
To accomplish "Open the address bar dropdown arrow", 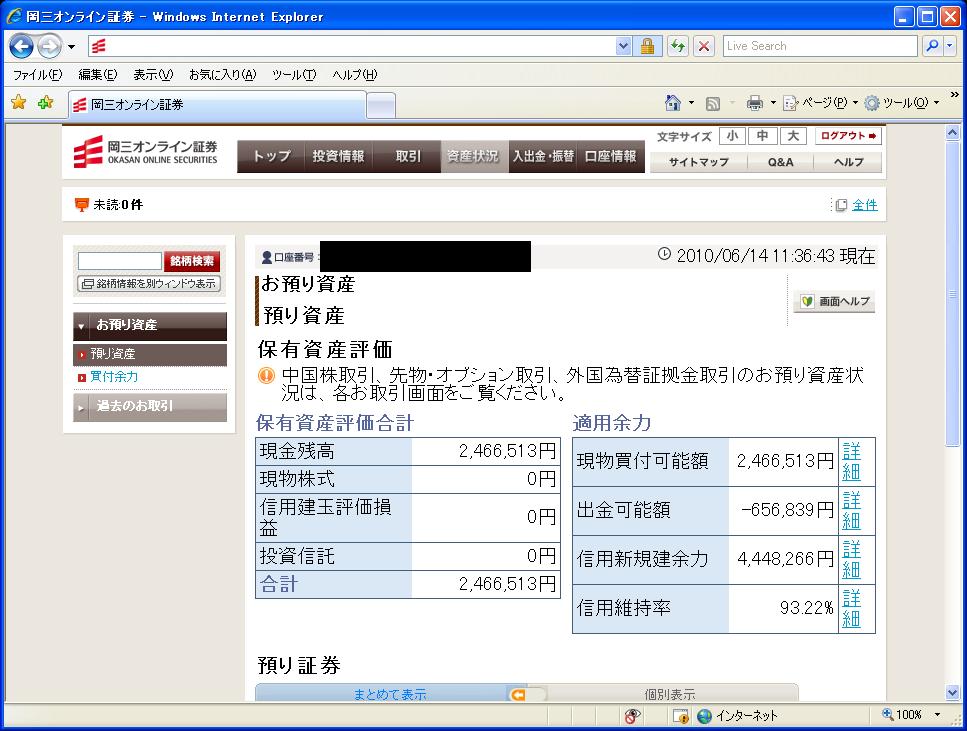I will [624, 46].
